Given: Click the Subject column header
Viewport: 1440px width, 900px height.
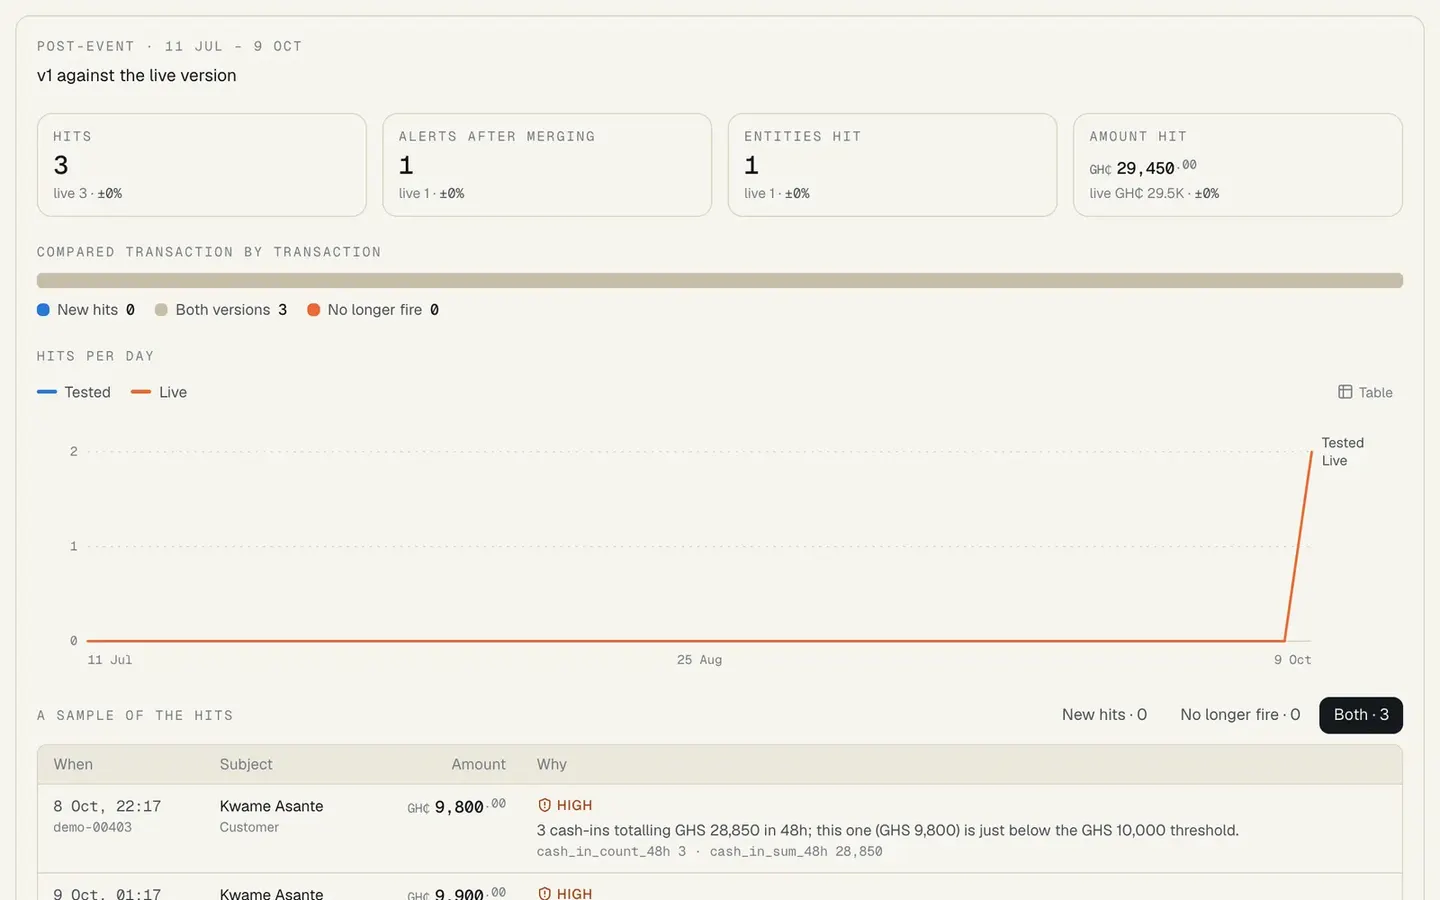Looking at the screenshot, I should click(246, 764).
